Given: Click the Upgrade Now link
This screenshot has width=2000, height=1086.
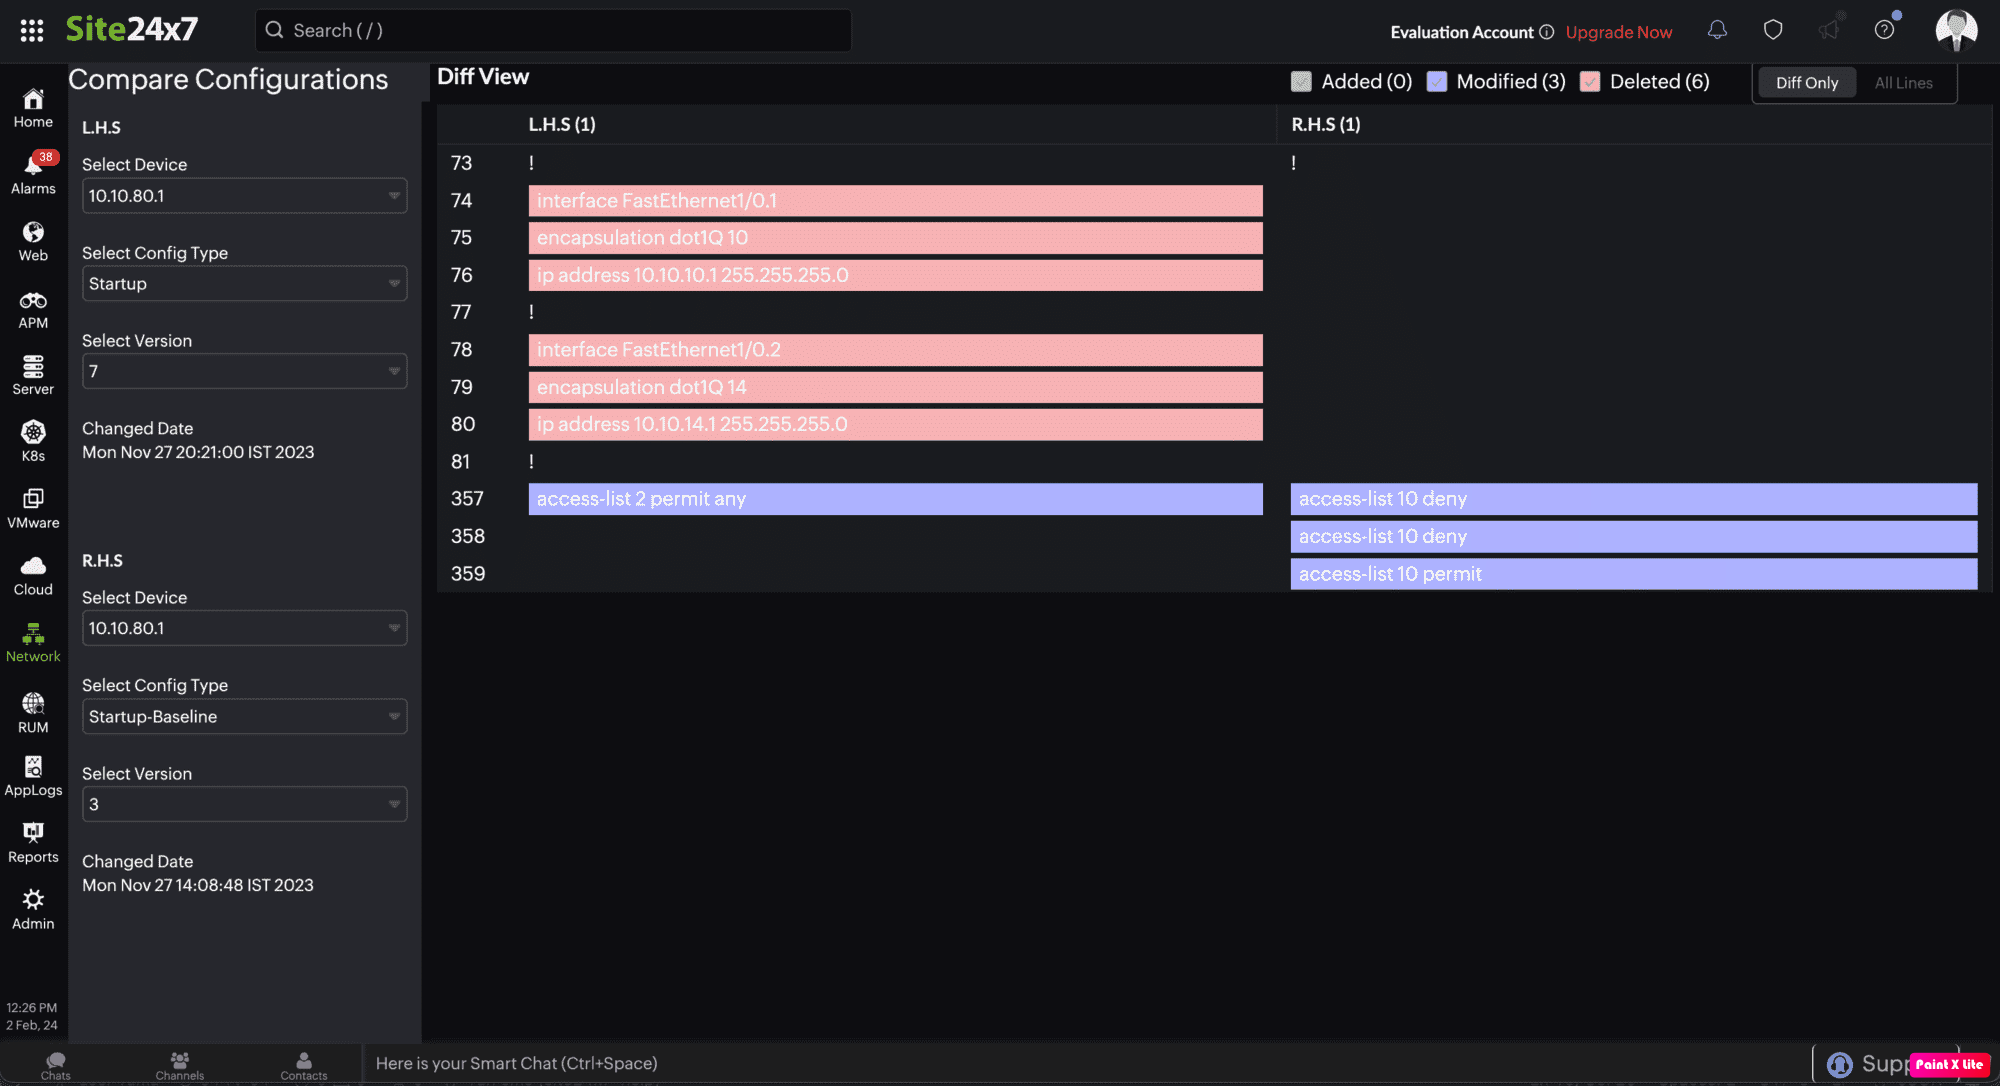Looking at the screenshot, I should pyautogui.click(x=1618, y=32).
